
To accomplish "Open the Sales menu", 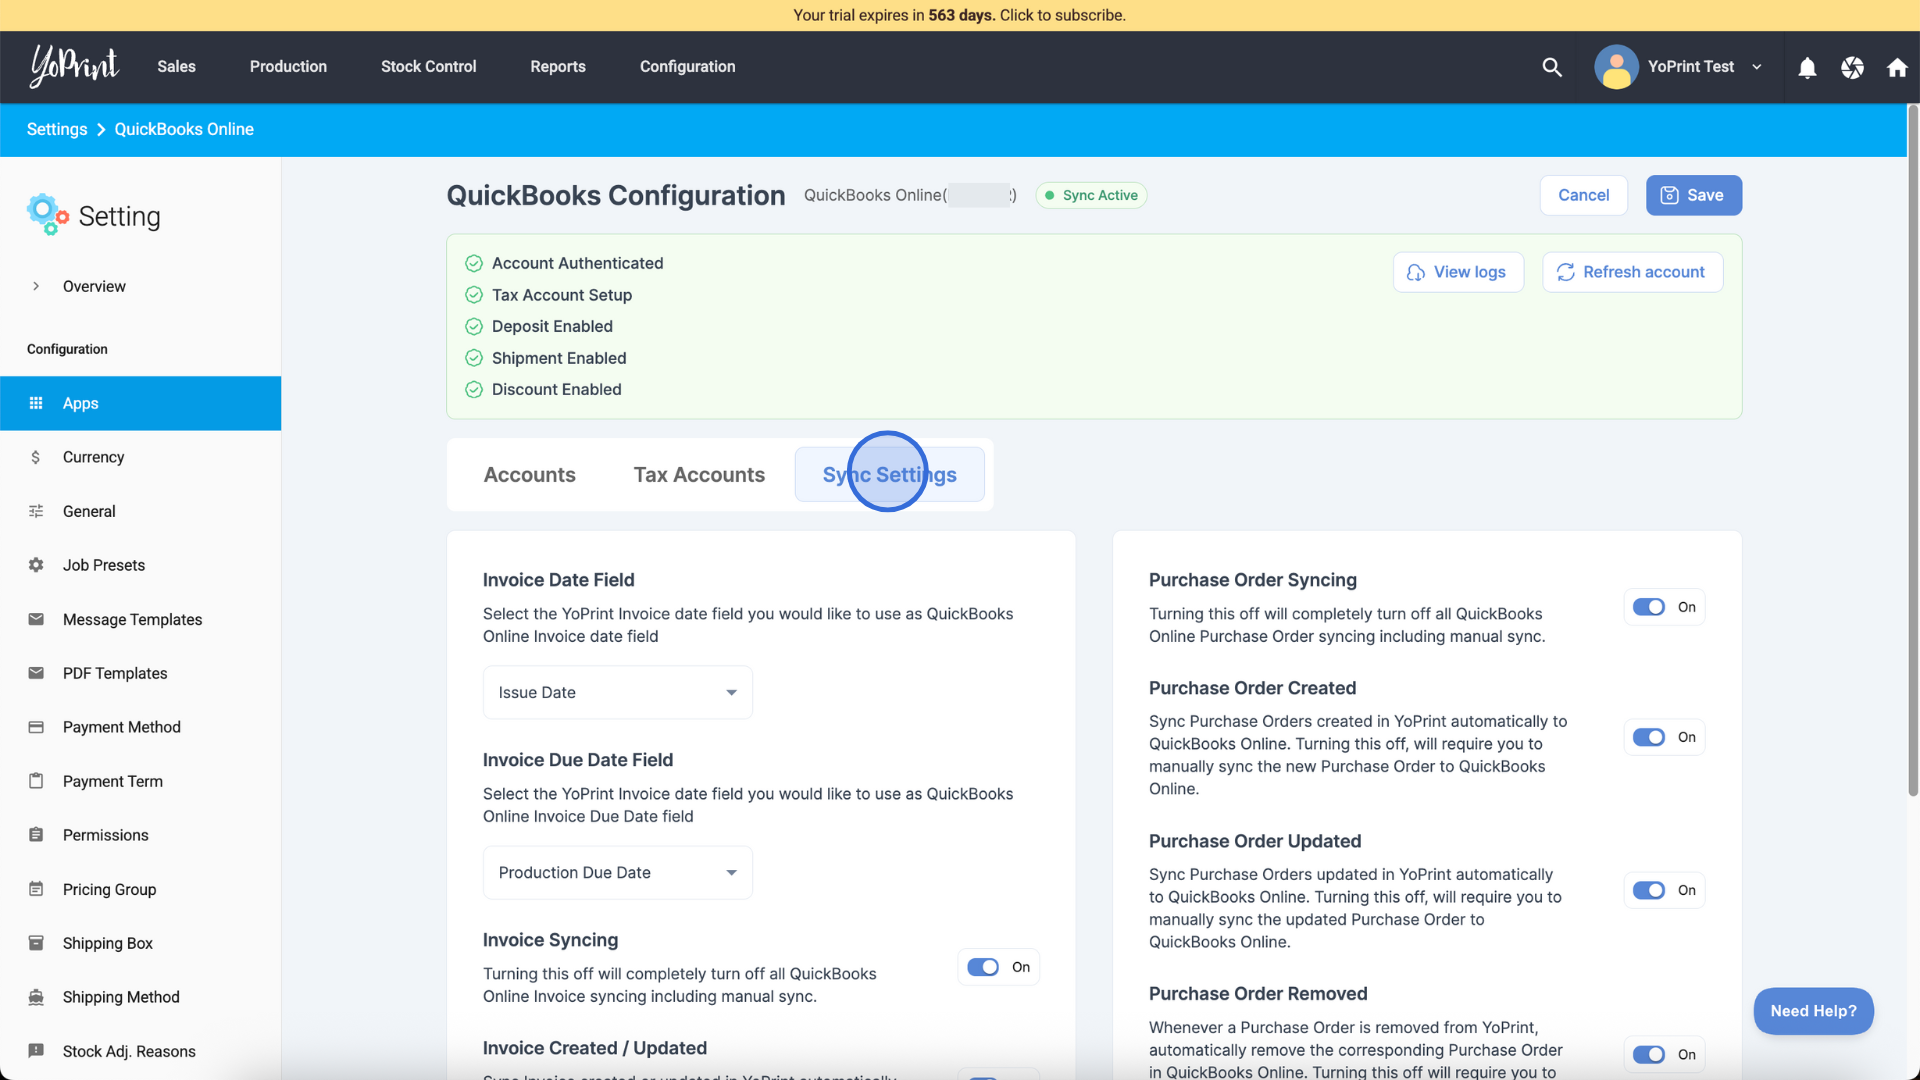I will point(176,67).
